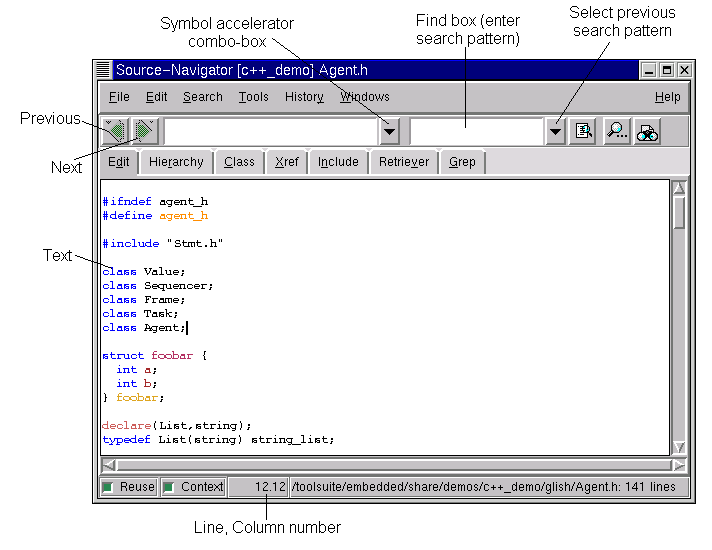712x550 pixels.
Task: Click the line 'class Frame;'
Action: coord(143,300)
